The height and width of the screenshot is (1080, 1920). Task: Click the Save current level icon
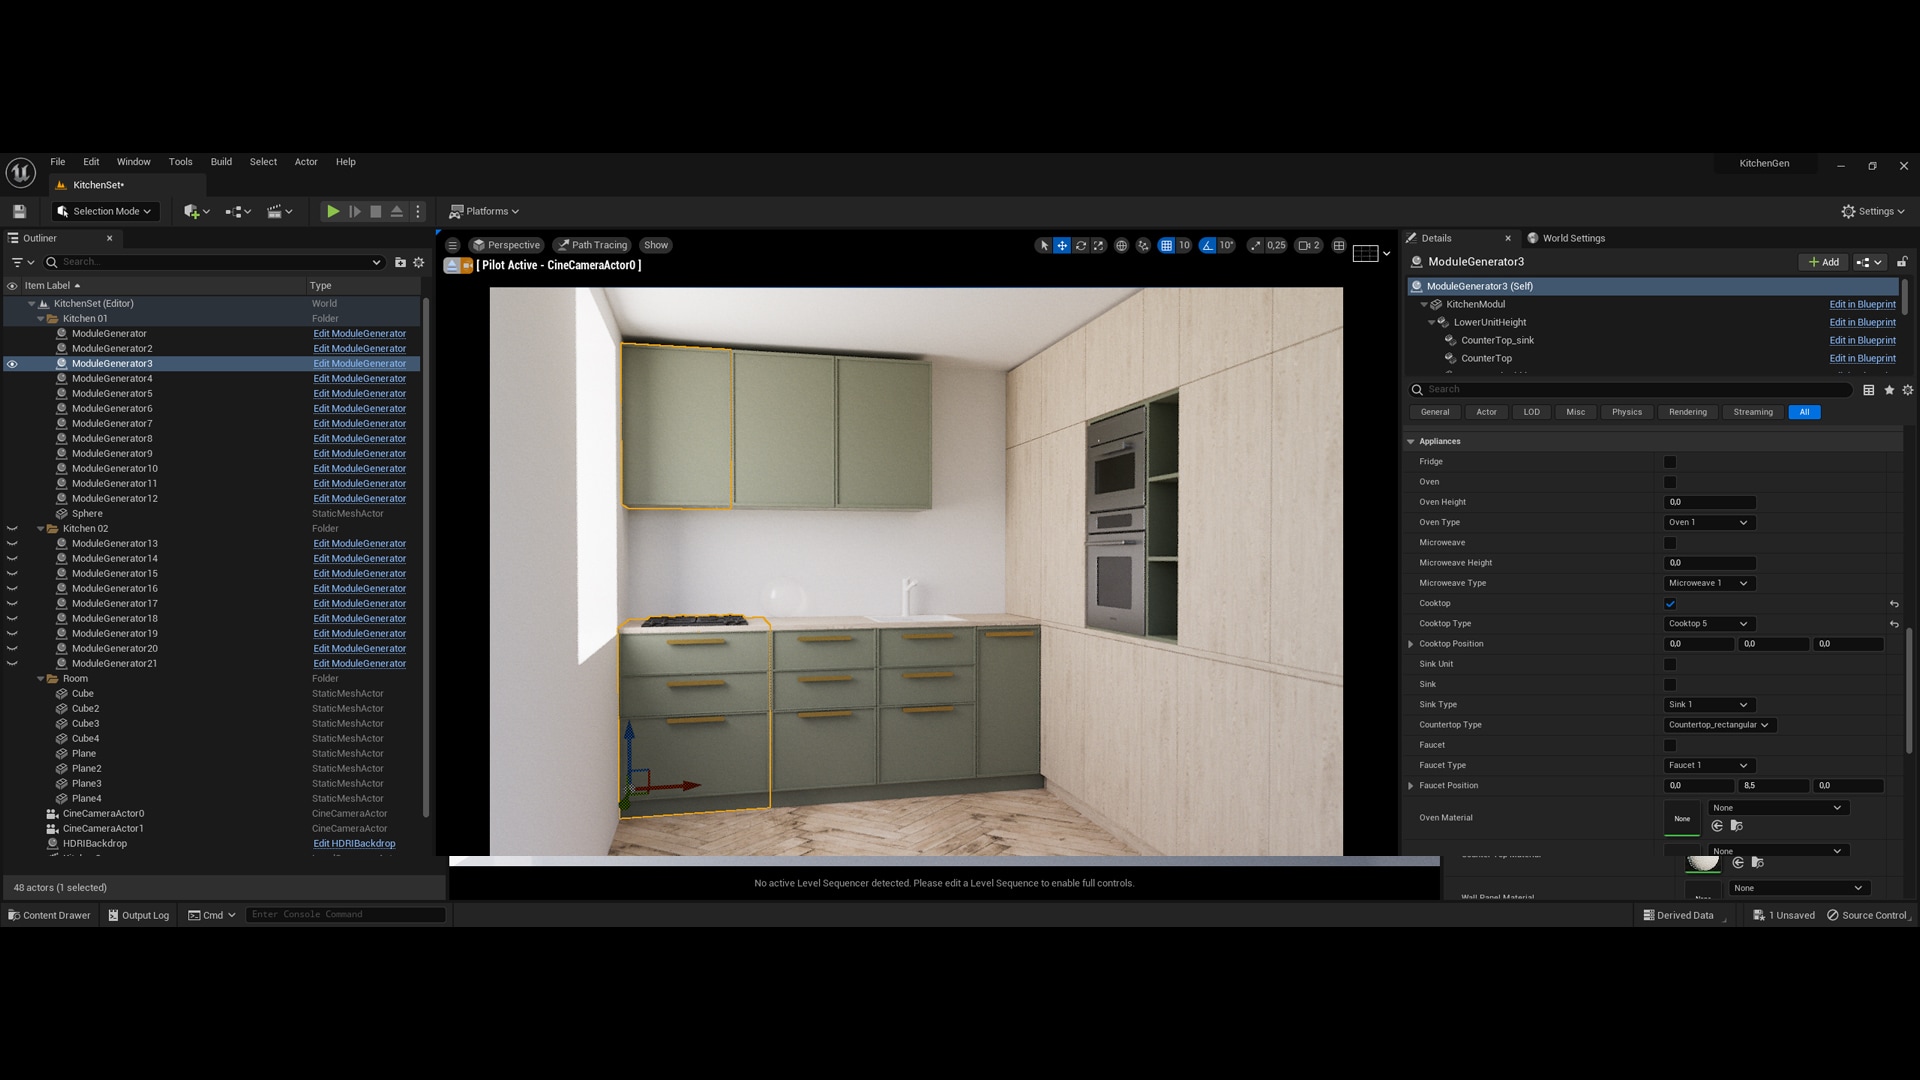point(19,211)
